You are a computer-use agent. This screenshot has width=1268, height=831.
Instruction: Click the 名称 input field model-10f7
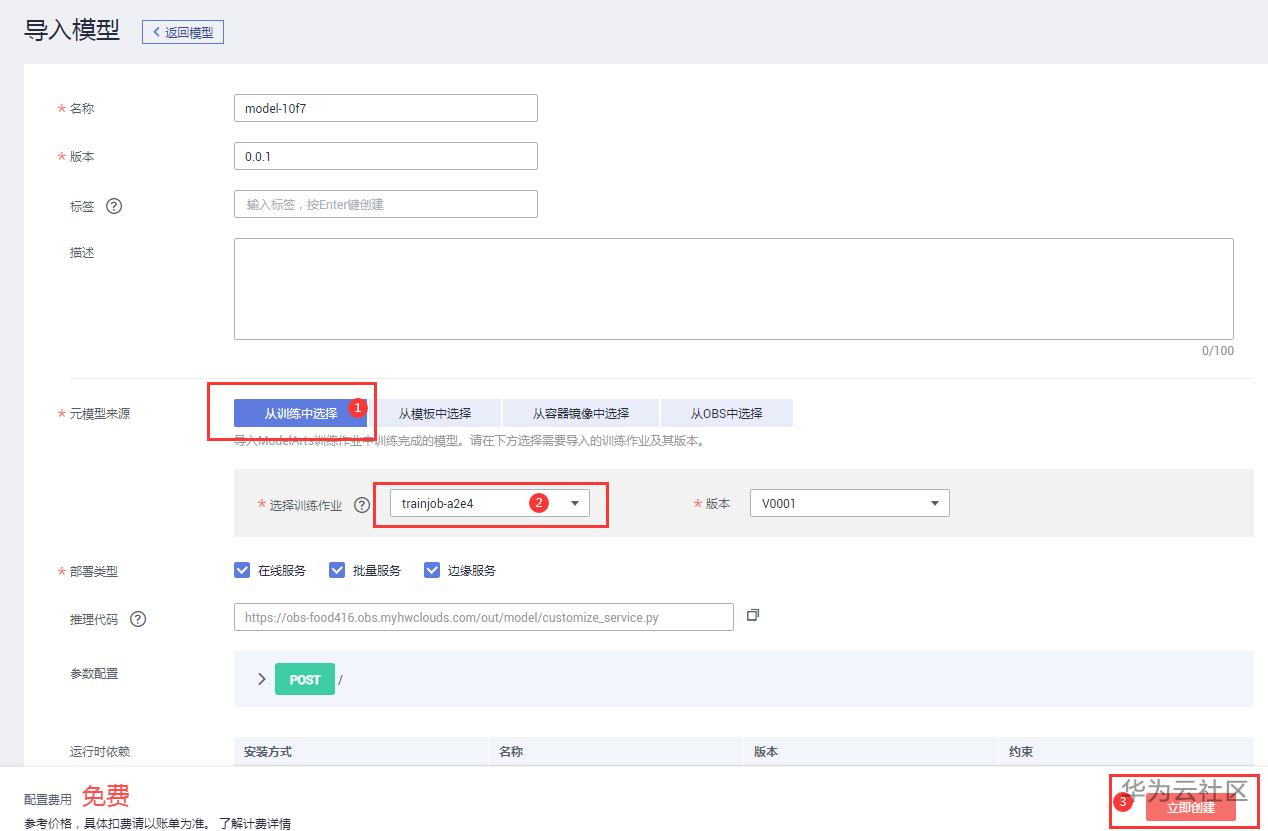tap(385, 108)
